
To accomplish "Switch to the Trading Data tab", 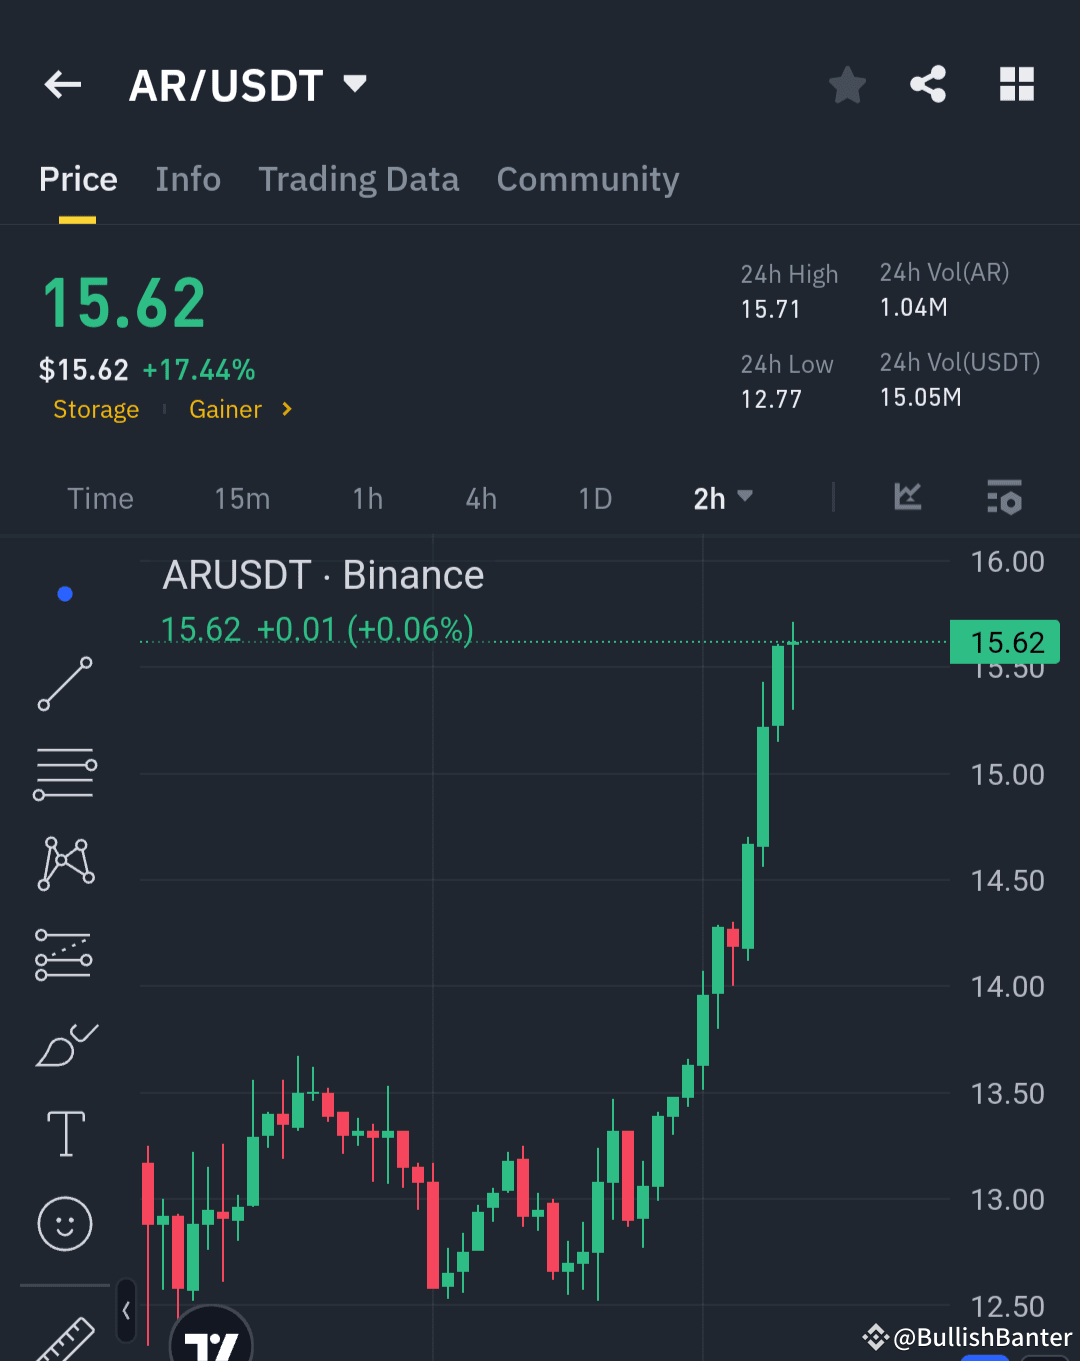I will pyautogui.click(x=358, y=179).
